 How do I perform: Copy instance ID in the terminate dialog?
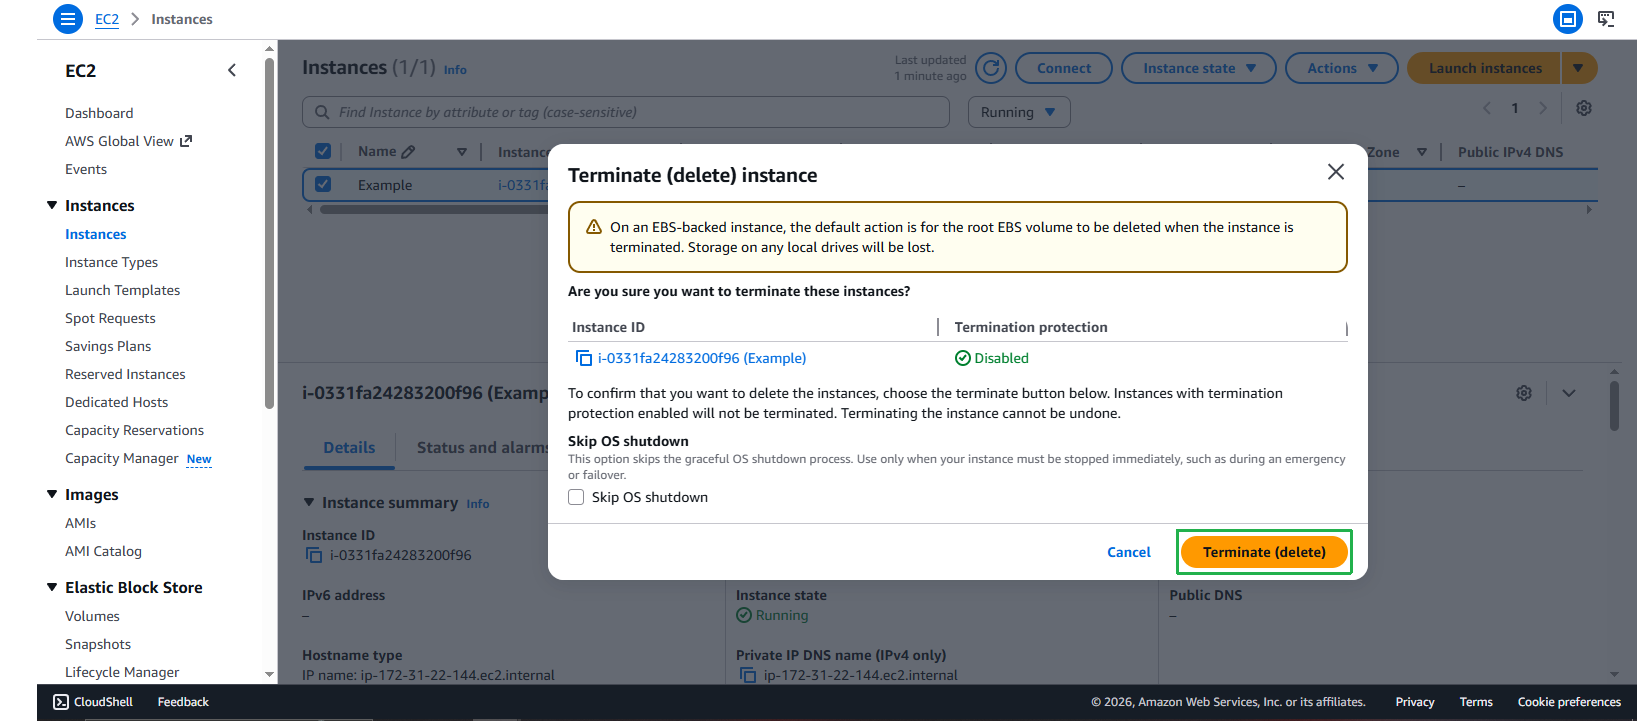[x=584, y=358]
